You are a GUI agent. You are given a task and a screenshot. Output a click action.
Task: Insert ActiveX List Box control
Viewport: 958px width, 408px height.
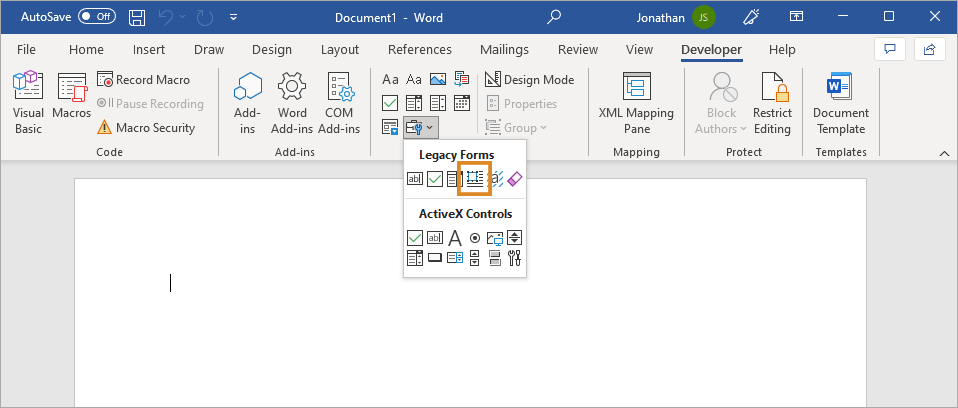tap(455, 258)
